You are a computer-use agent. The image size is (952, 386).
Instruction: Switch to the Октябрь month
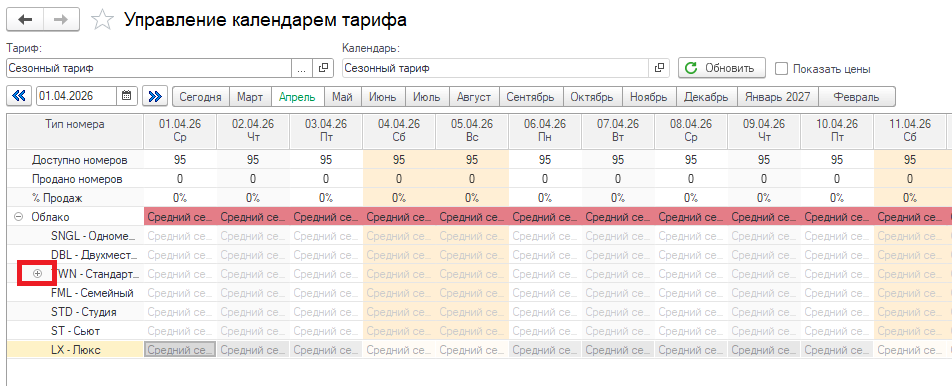click(593, 96)
